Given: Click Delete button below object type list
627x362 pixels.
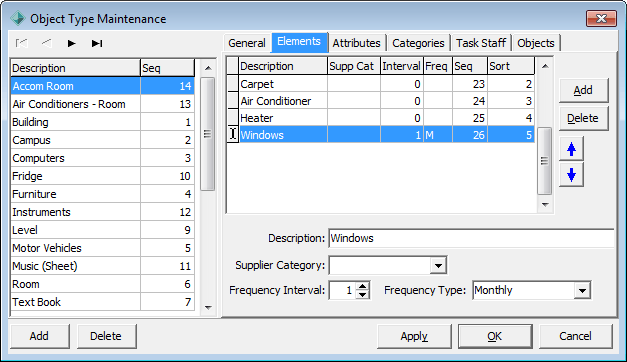Looking at the screenshot, I should click(106, 336).
